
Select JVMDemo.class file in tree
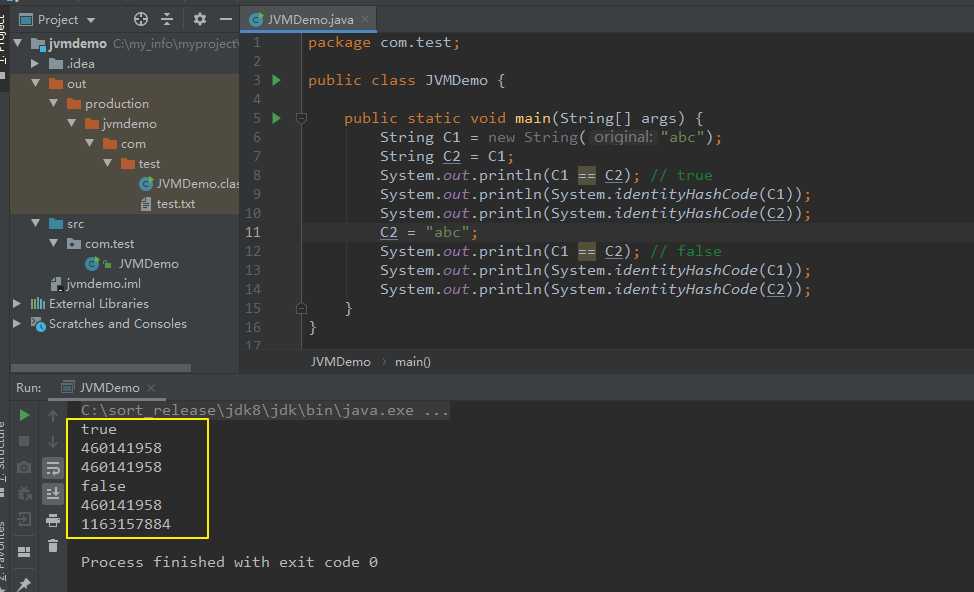coord(189,183)
